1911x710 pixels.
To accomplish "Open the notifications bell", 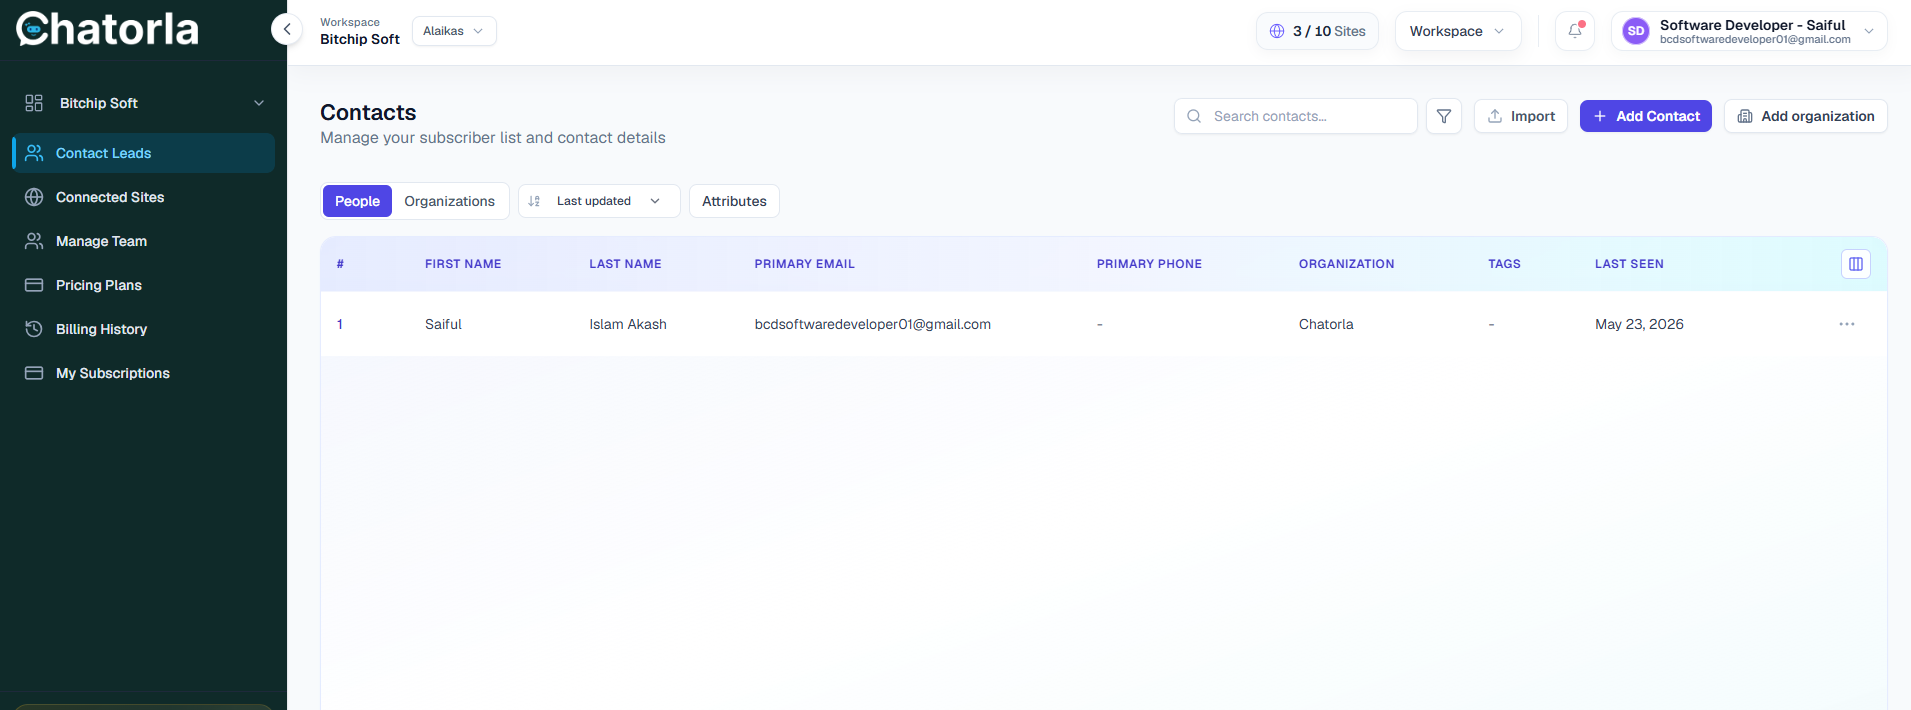I will (1575, 31).
